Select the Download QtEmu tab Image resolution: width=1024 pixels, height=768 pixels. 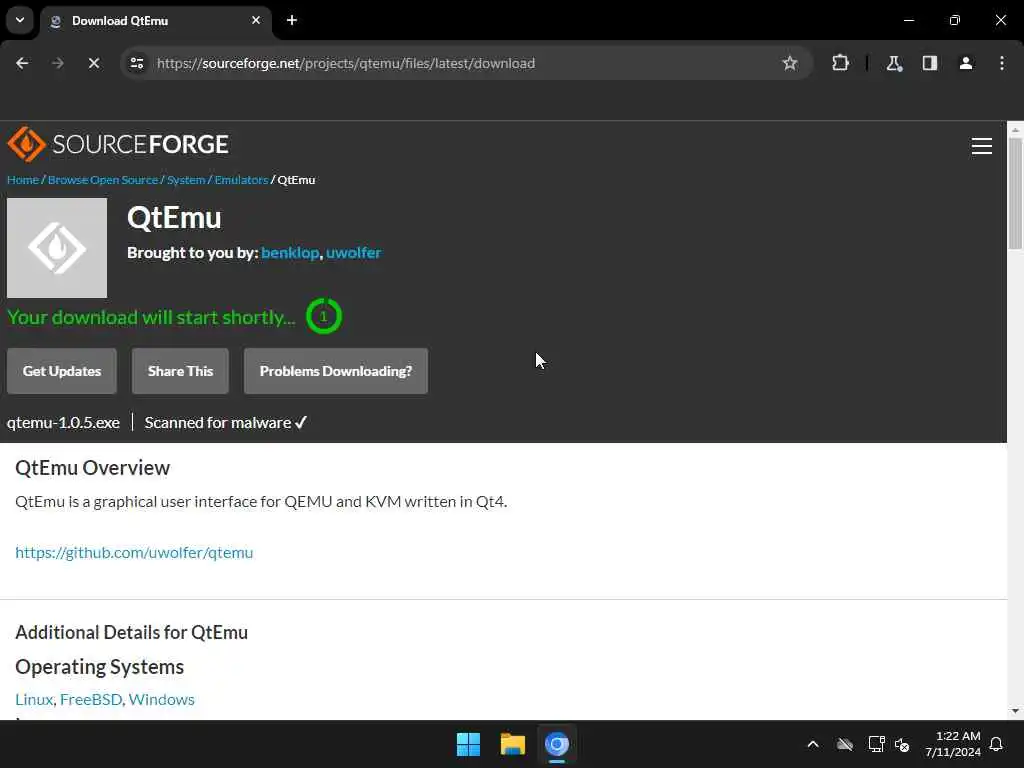tap(157, 21)
